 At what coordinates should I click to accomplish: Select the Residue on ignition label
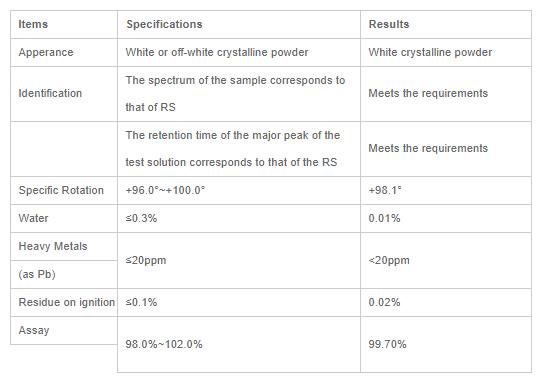(x=66, y=302)
